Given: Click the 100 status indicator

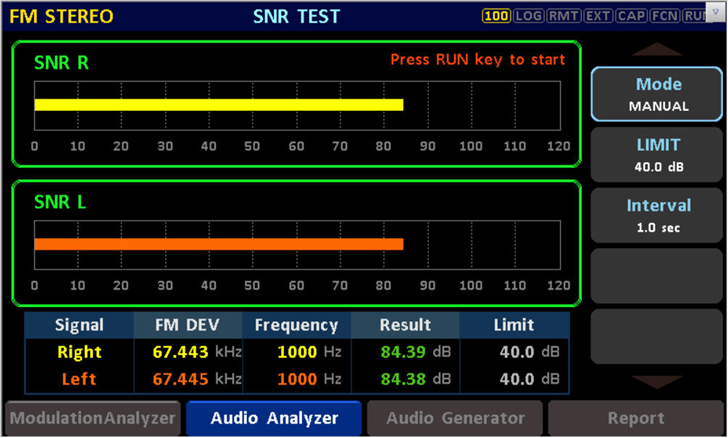Looking at the screenshot, I should point(496,16).
